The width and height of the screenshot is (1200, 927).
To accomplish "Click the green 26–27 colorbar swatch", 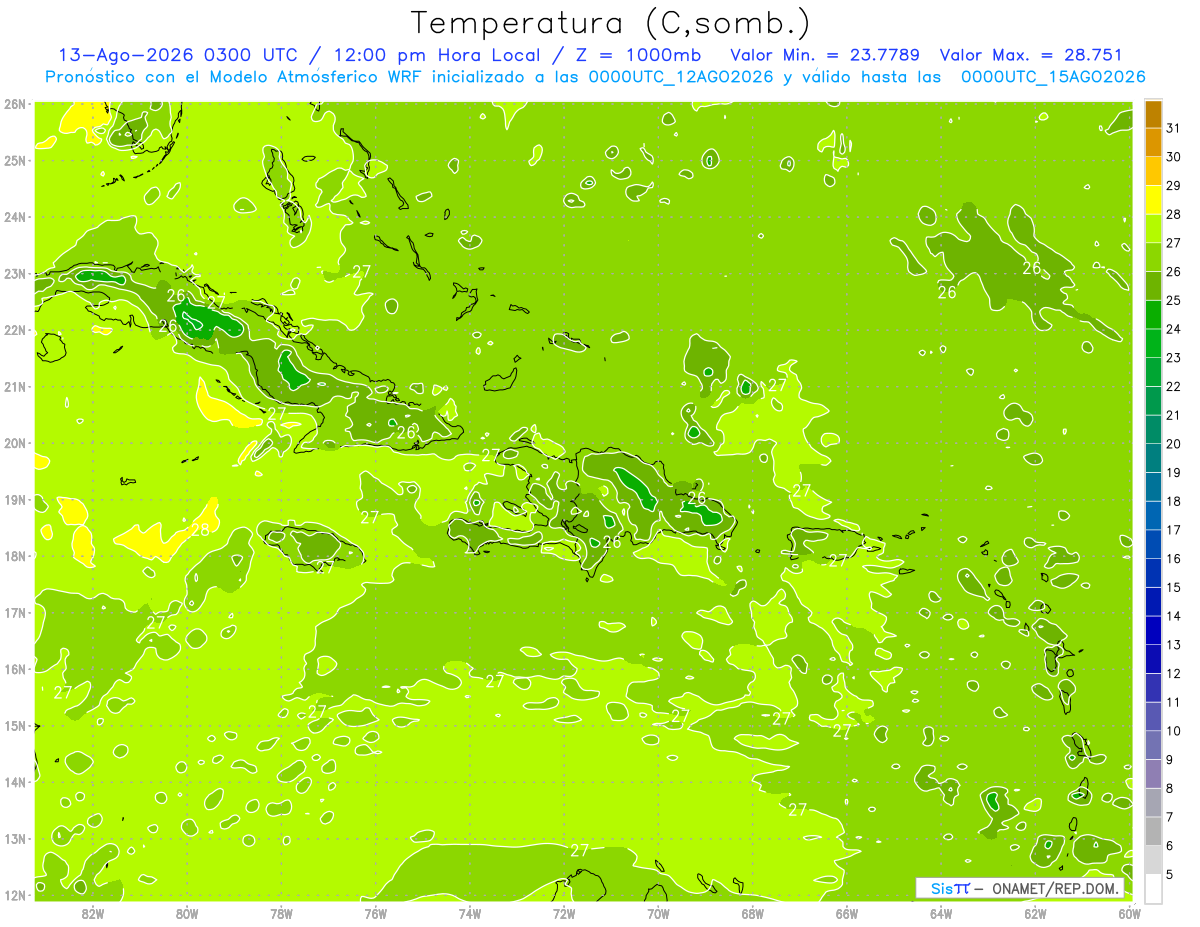I will tap(1153, 257).
